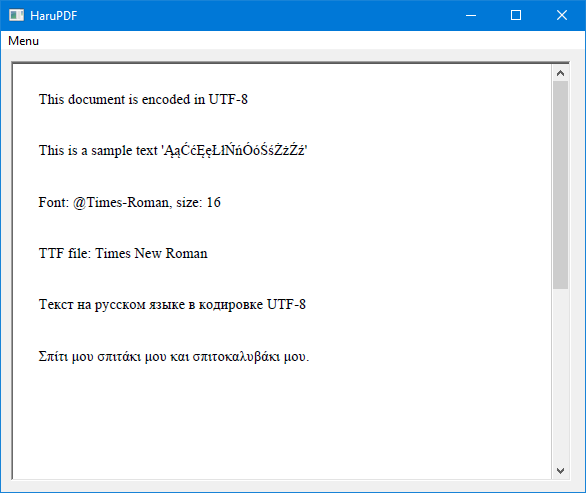
Task: Click the word 'UTF-8' in first line
Action: [x=228, y=99]
